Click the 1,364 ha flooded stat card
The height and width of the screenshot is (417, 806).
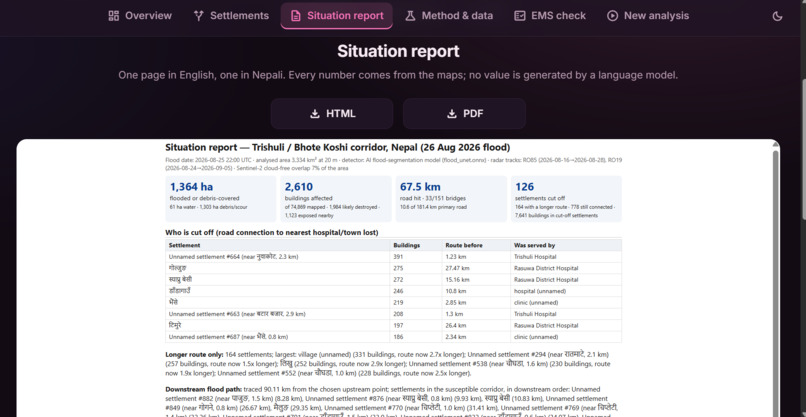221,199
